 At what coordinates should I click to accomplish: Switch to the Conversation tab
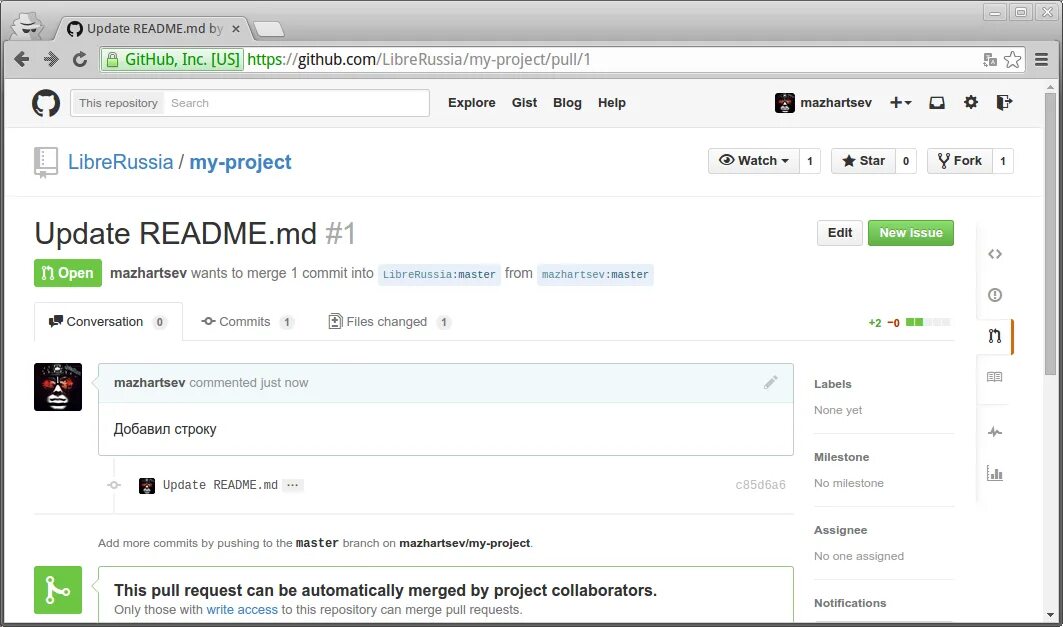coord(108,322)
